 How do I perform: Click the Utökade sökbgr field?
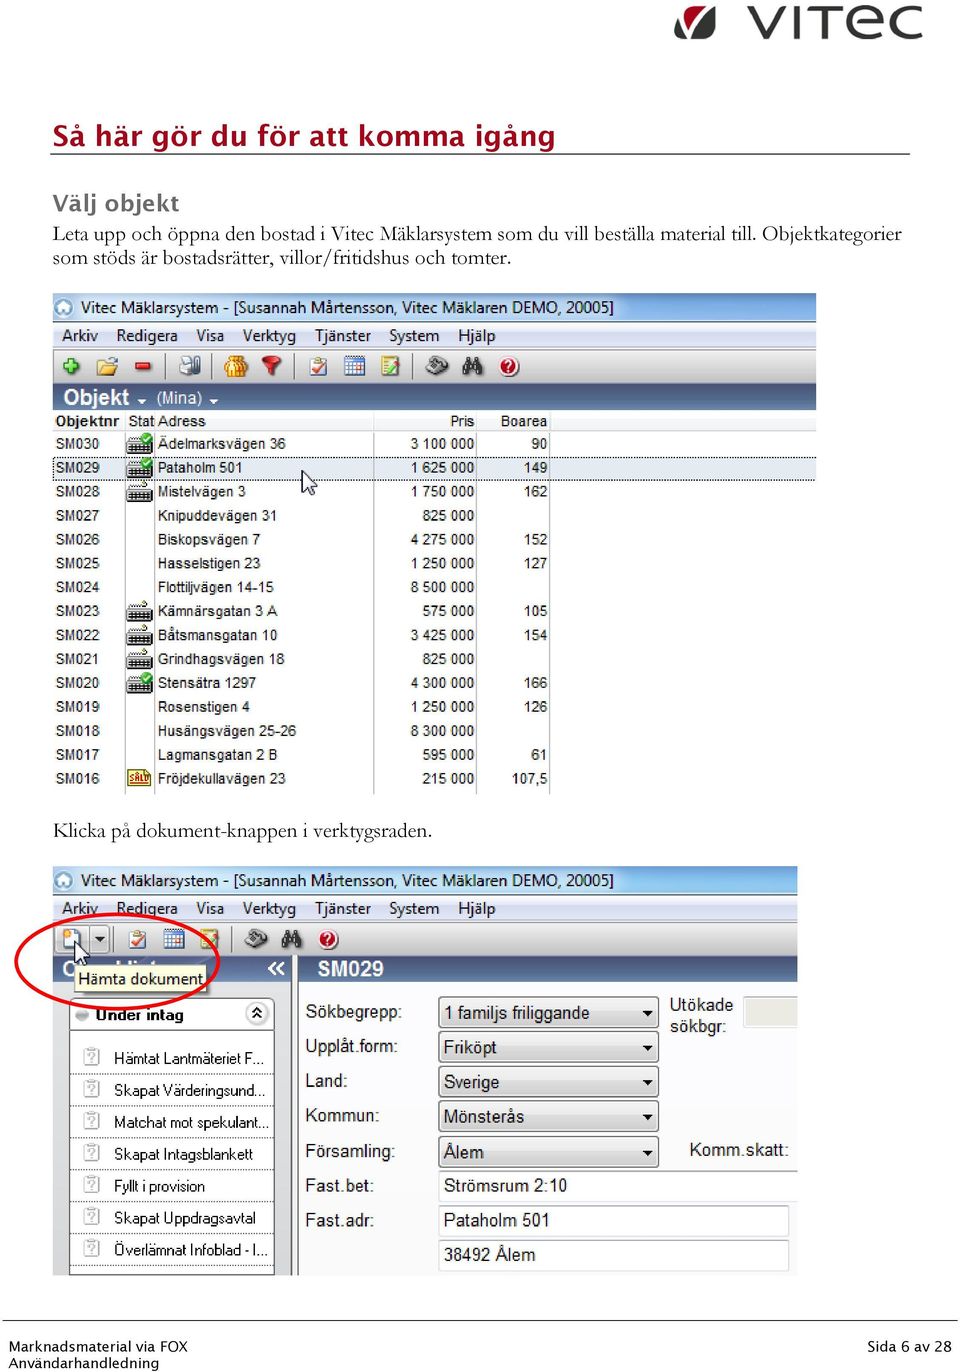click(x=771, y=1013)
